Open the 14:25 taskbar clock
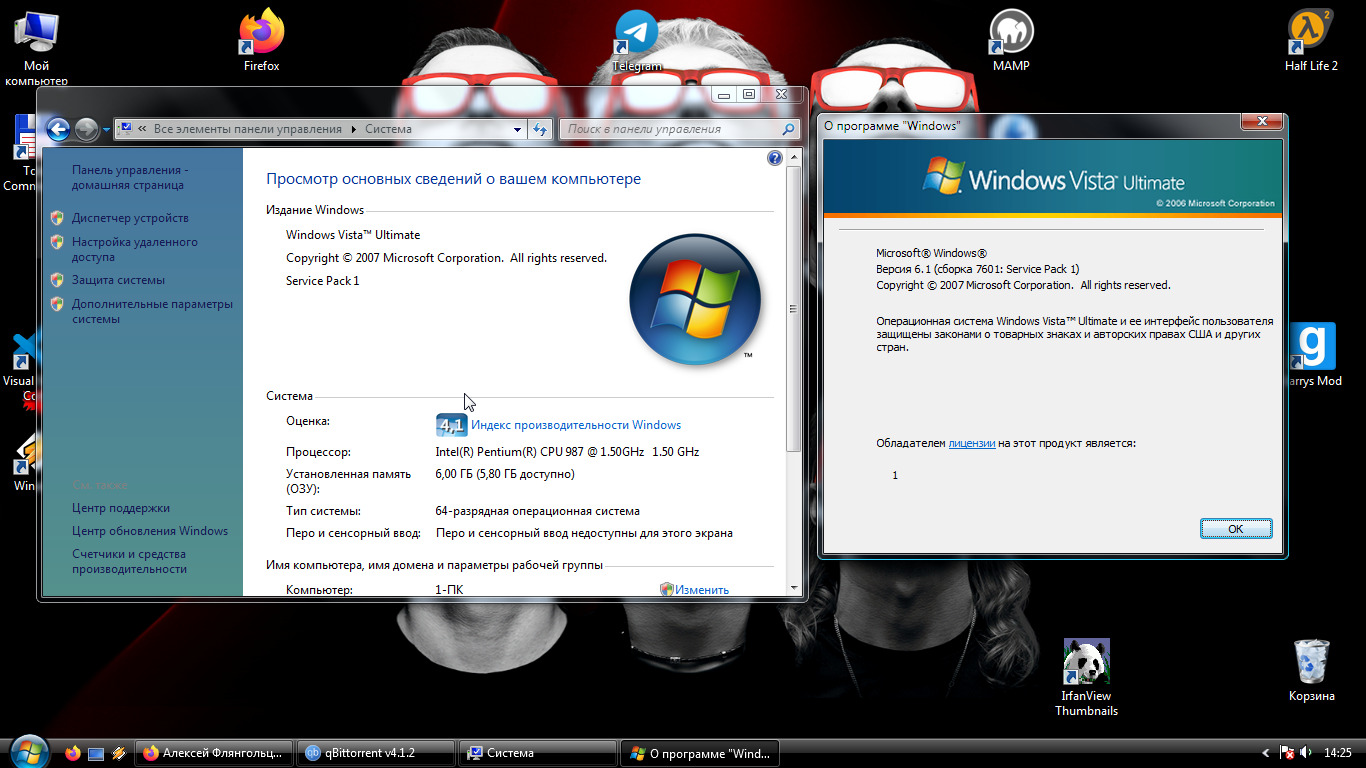Viewport: 1366px width, 768px height. pos(1337,753)
